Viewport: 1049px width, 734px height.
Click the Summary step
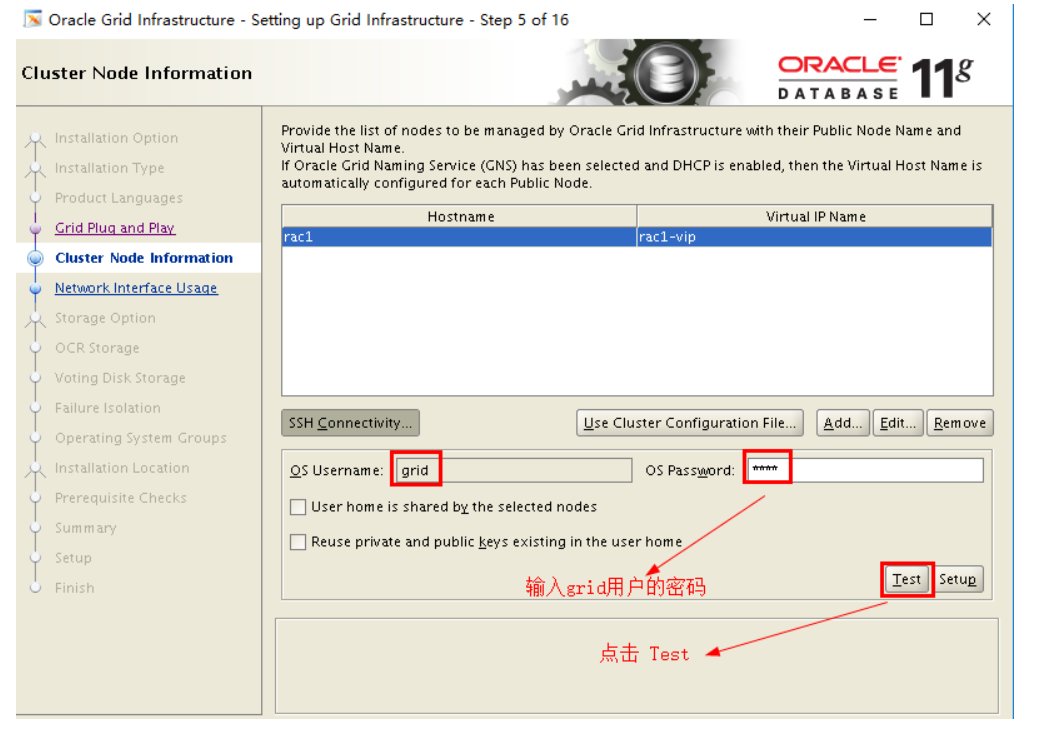[x=86, y=528]
